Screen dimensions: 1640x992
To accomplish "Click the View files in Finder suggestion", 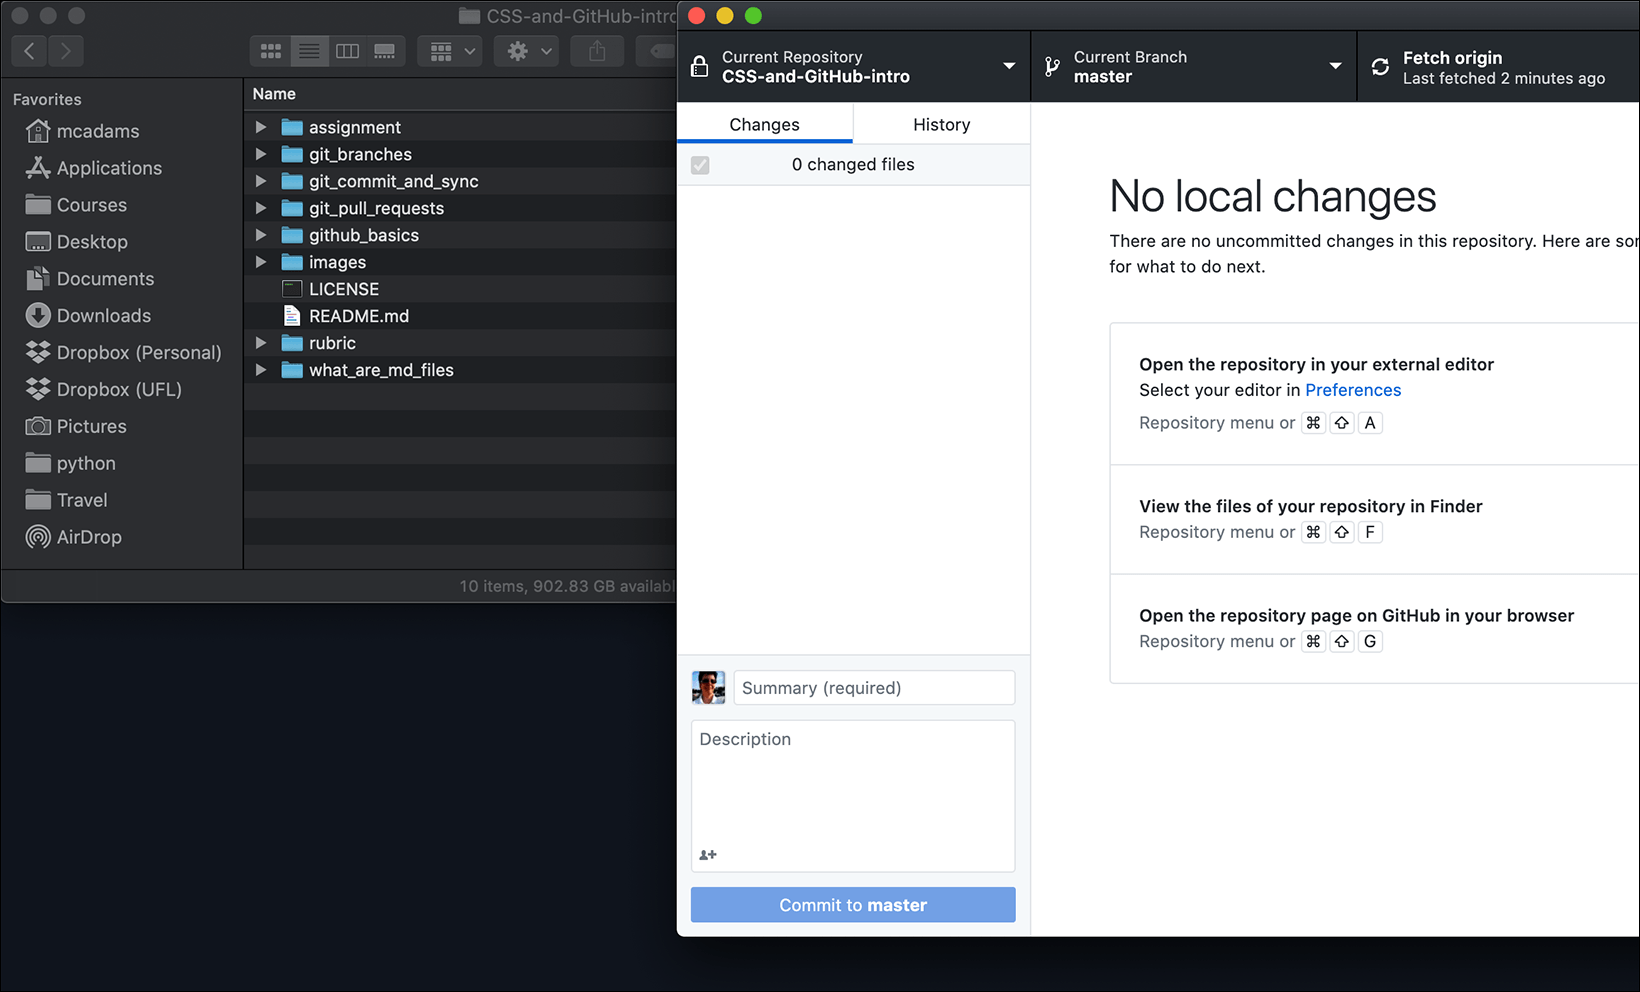I will [x=1375, y=519].
